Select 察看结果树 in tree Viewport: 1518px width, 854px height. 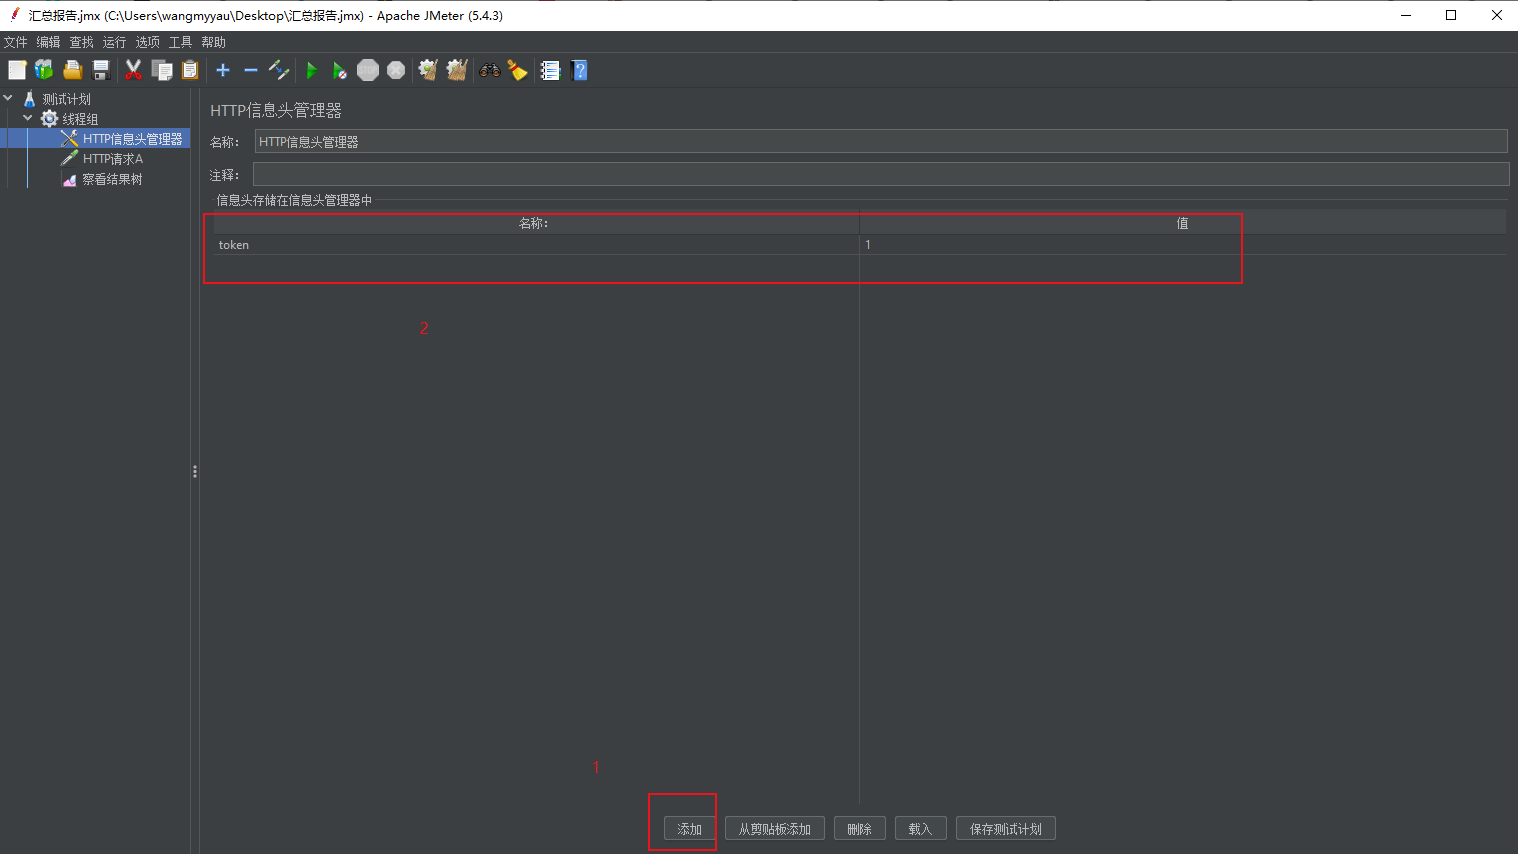pyautogui.click(x=112, y=179)
